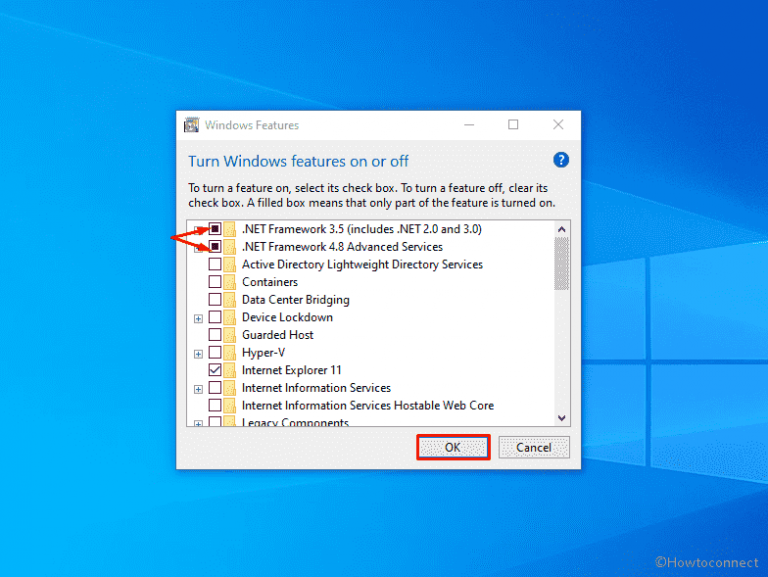
Task: Click the feature list scrollbar thumb
Action: (561, 264)
